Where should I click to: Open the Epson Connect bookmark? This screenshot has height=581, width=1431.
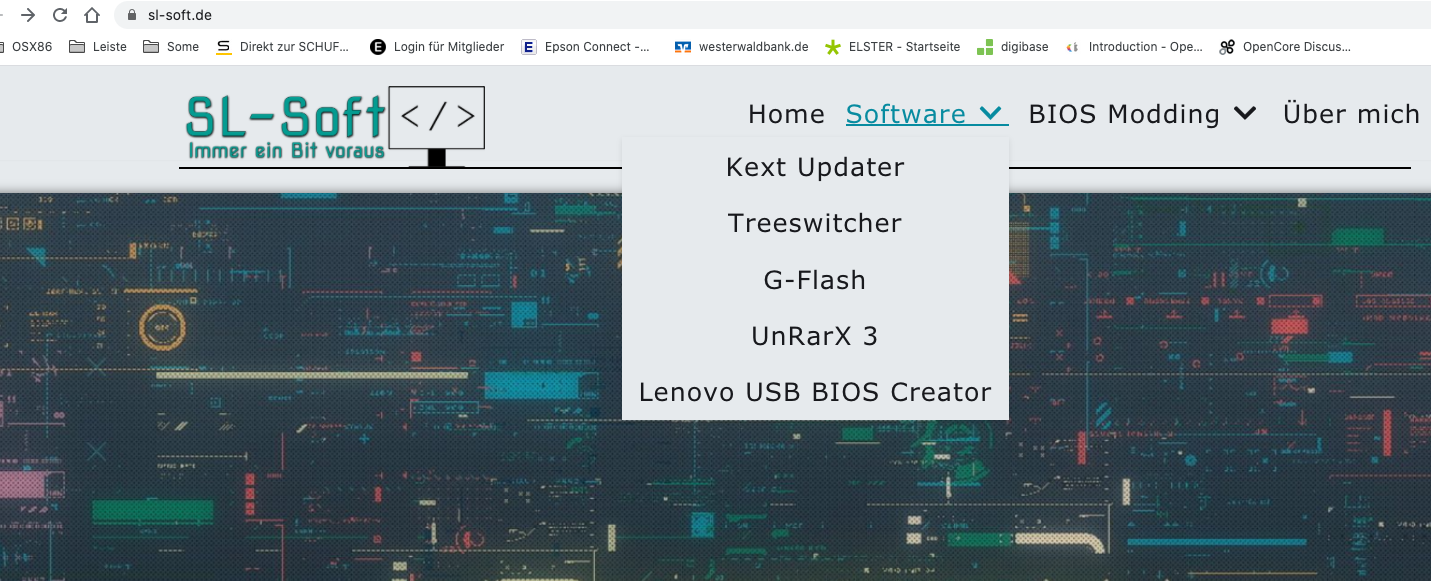pyautogui.click(x=586, y=46)
